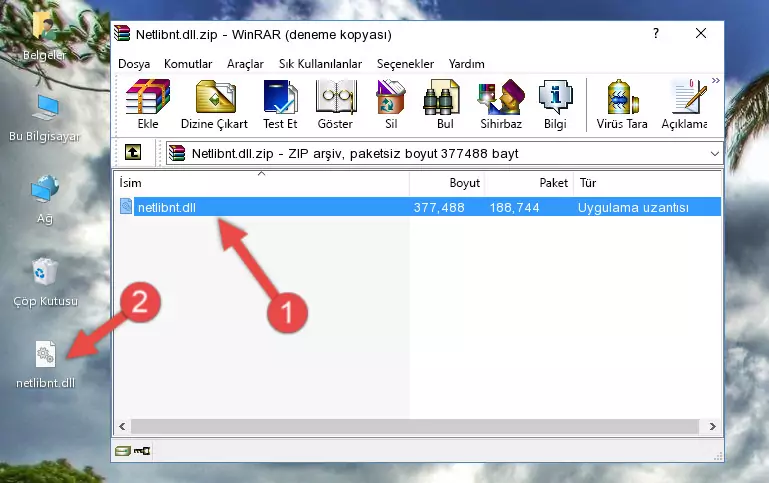769x483 pixels.
Task: Show archive Bilgi info icon
Action: point(555,97)
